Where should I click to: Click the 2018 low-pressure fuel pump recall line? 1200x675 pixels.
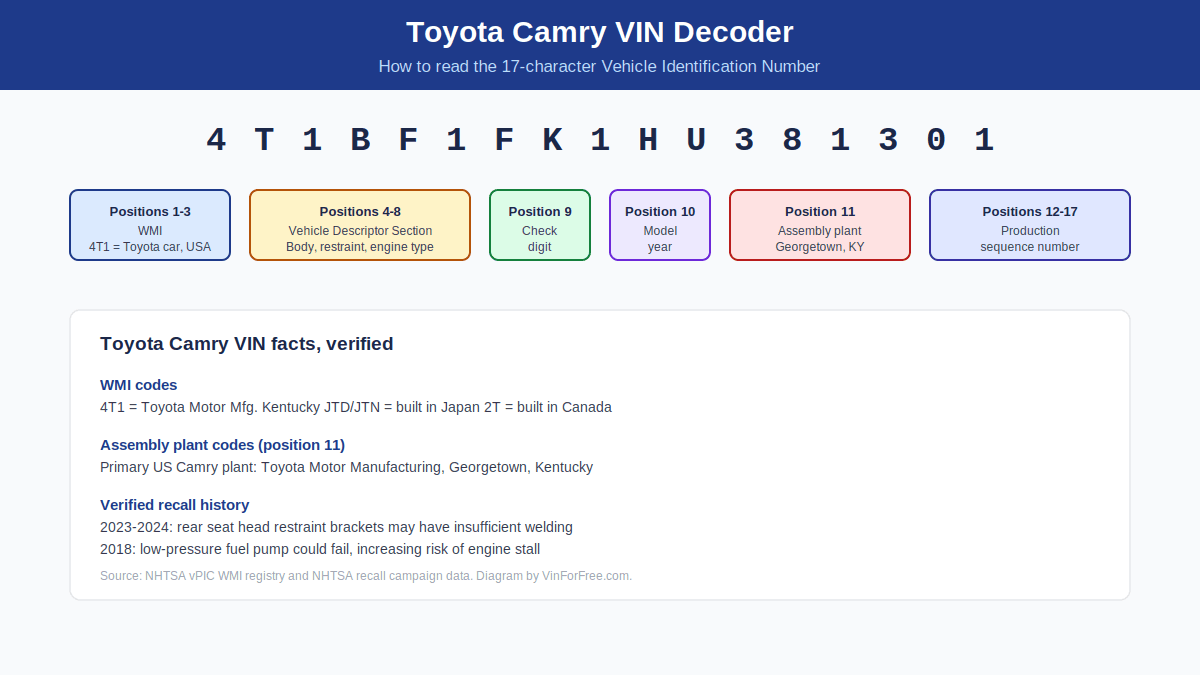point(320,549)
